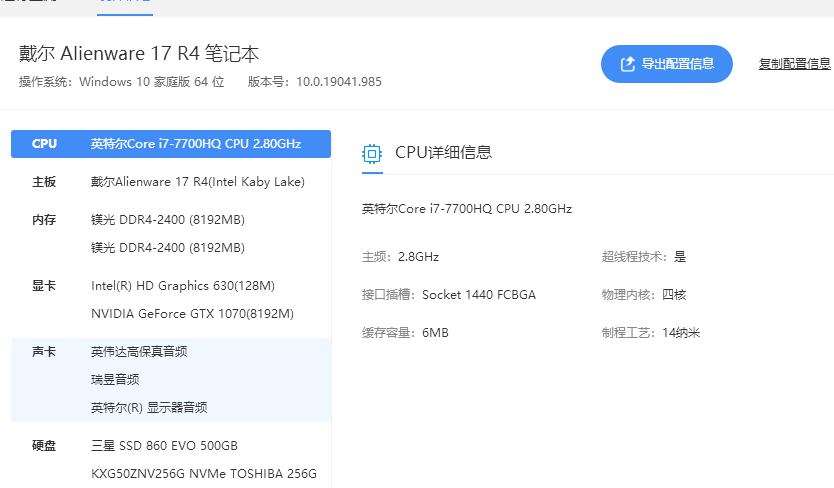
Task: Click the 操作系统 Windows 10 家庭版 text
Action: click(x=121, y=82)
